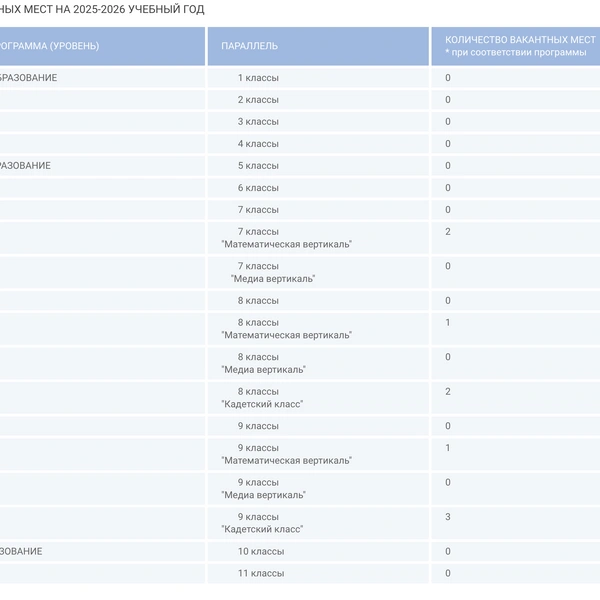
Task: Select the 6 классы cell
Action: pyautogui.click(x=318, y=188)
